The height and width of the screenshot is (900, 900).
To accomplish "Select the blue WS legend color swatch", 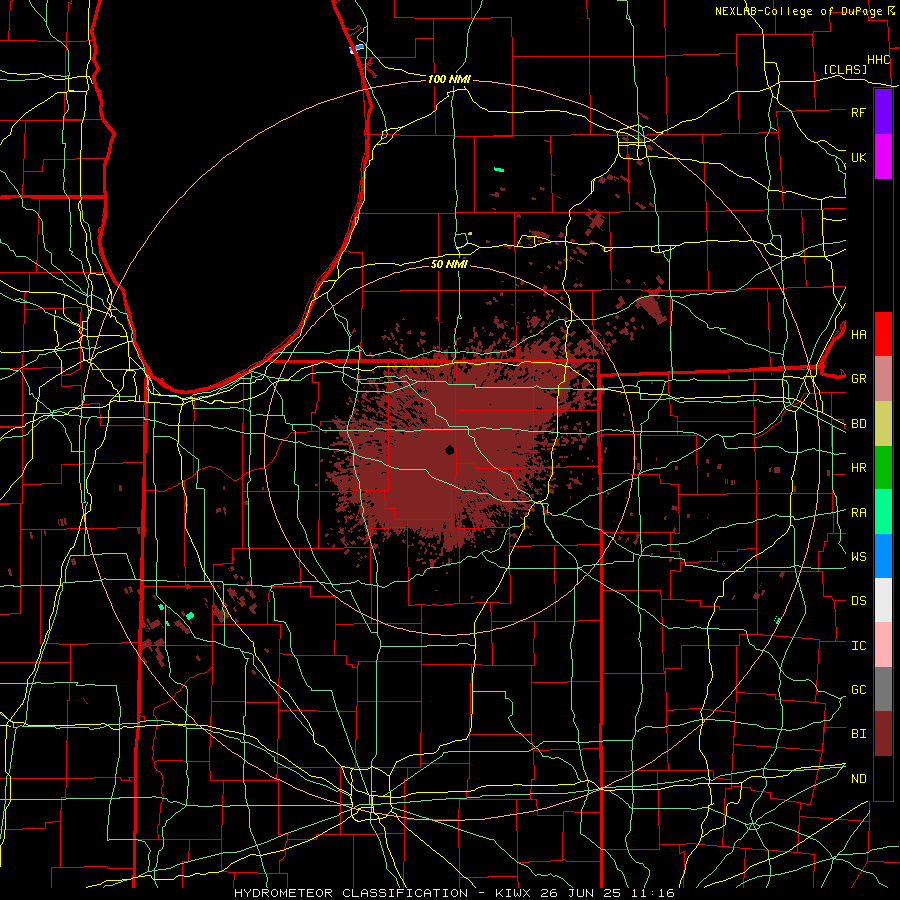I will pyautogui.click(x=883, y=556).
